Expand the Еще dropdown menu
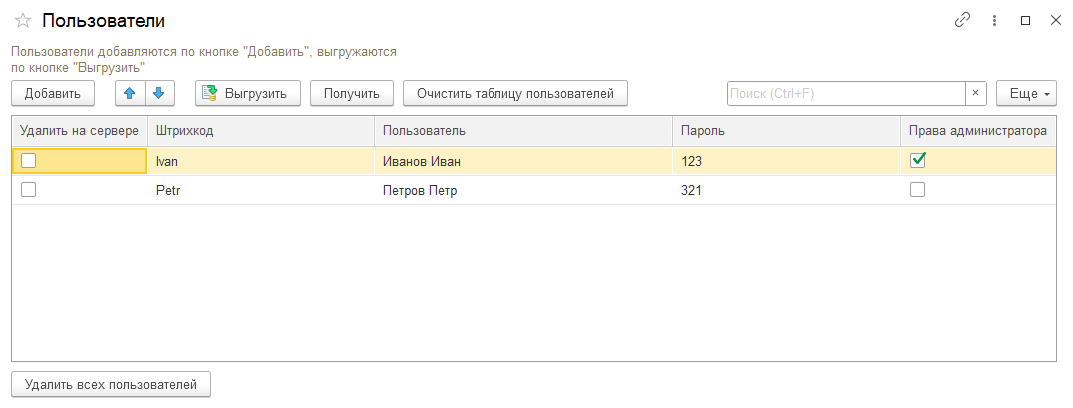This screenshot has height=408, width=1073. [1026, 94]
